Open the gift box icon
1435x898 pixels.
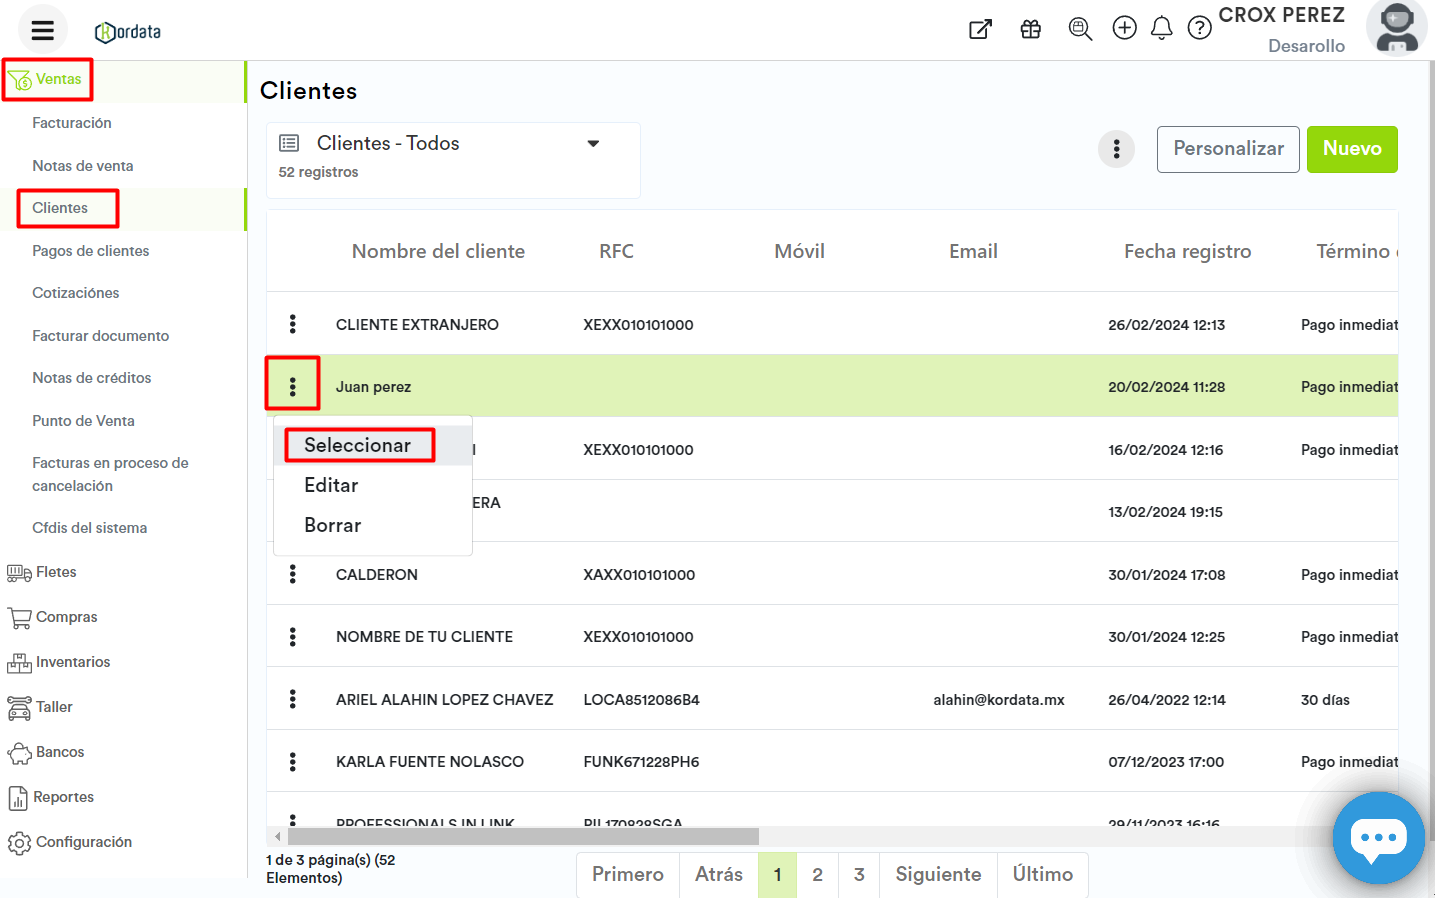(1030, 29)
